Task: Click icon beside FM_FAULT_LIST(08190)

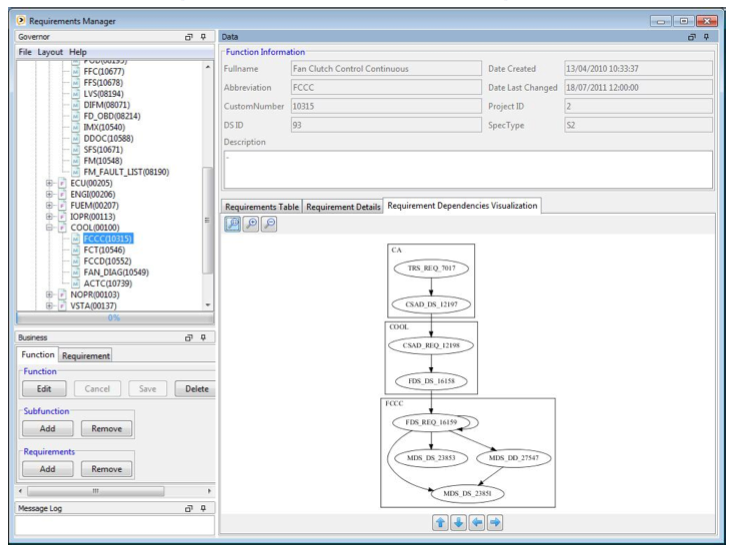Action: pos(76,172)
